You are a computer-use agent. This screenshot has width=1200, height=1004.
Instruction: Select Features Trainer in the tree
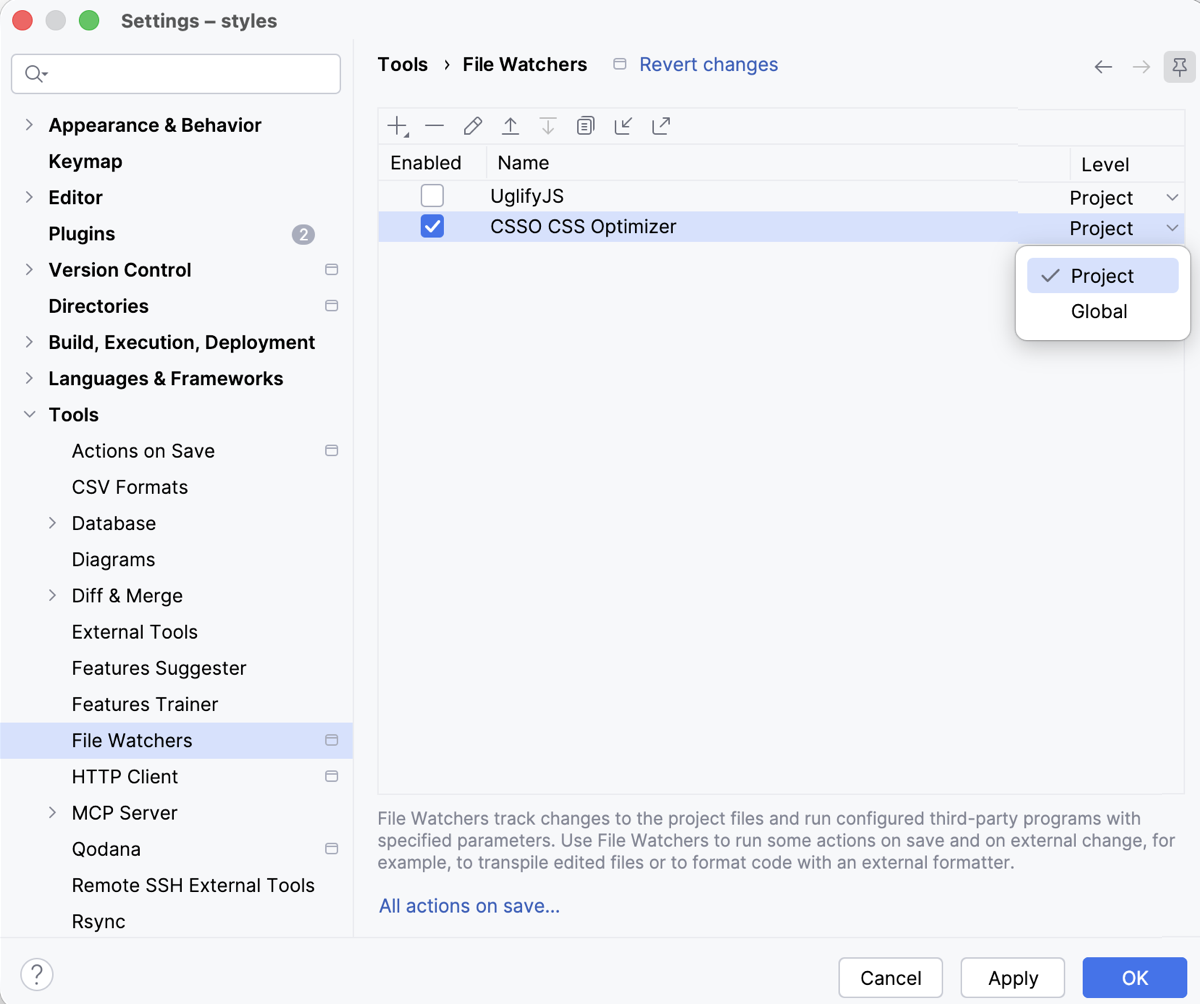pyautogui.click(x=145, y=704)
